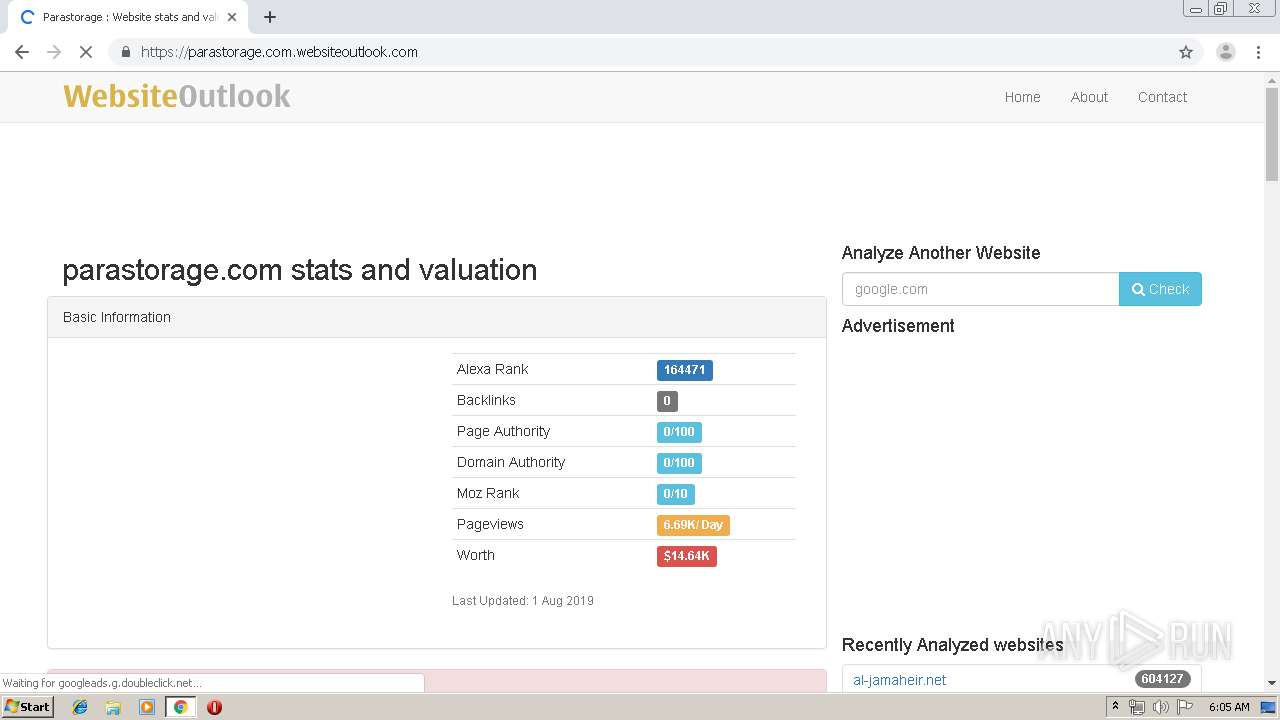The image size is (1280, 720).
Task: Click Show desktop button in tray
Action: pyautogui.click(x=1269, y=707)
